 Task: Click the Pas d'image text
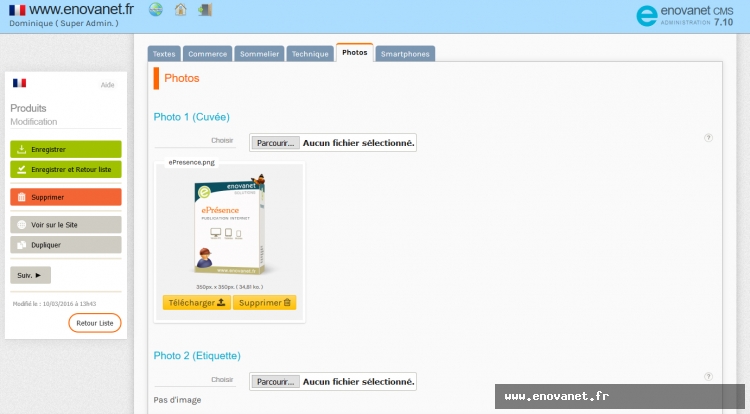pos(177,400)
